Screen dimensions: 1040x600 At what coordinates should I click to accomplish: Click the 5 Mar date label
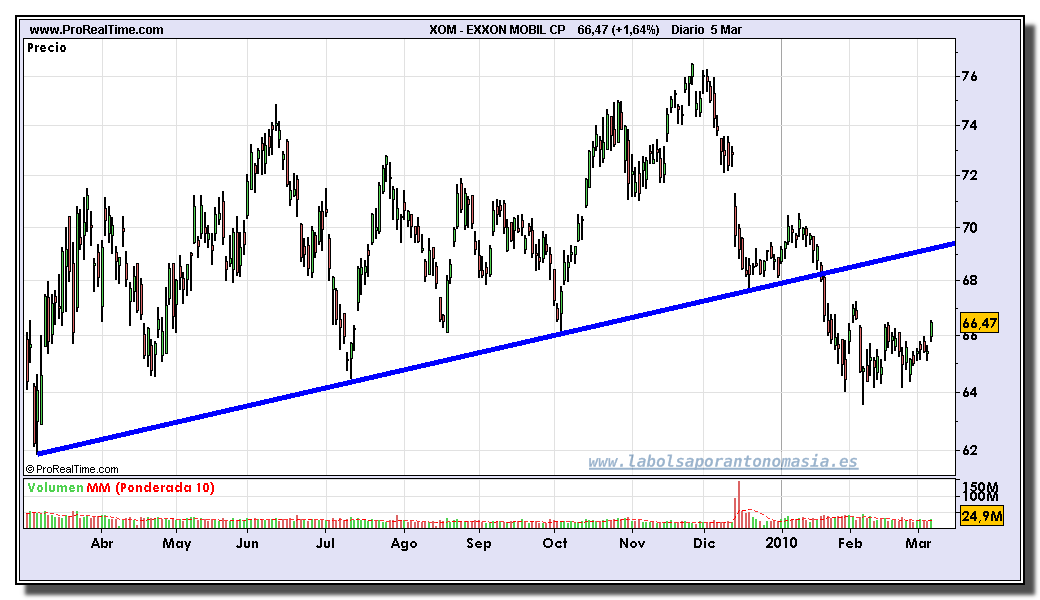click(726, 30)
